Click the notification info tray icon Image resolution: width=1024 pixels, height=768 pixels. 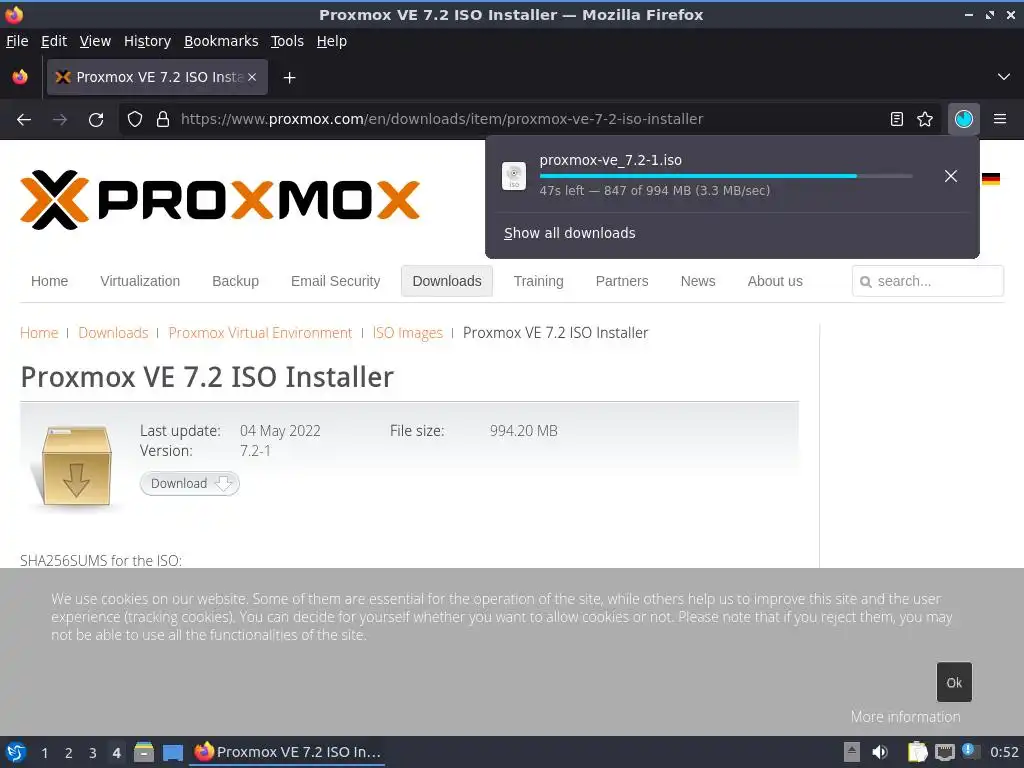click(x=970, y=751)
